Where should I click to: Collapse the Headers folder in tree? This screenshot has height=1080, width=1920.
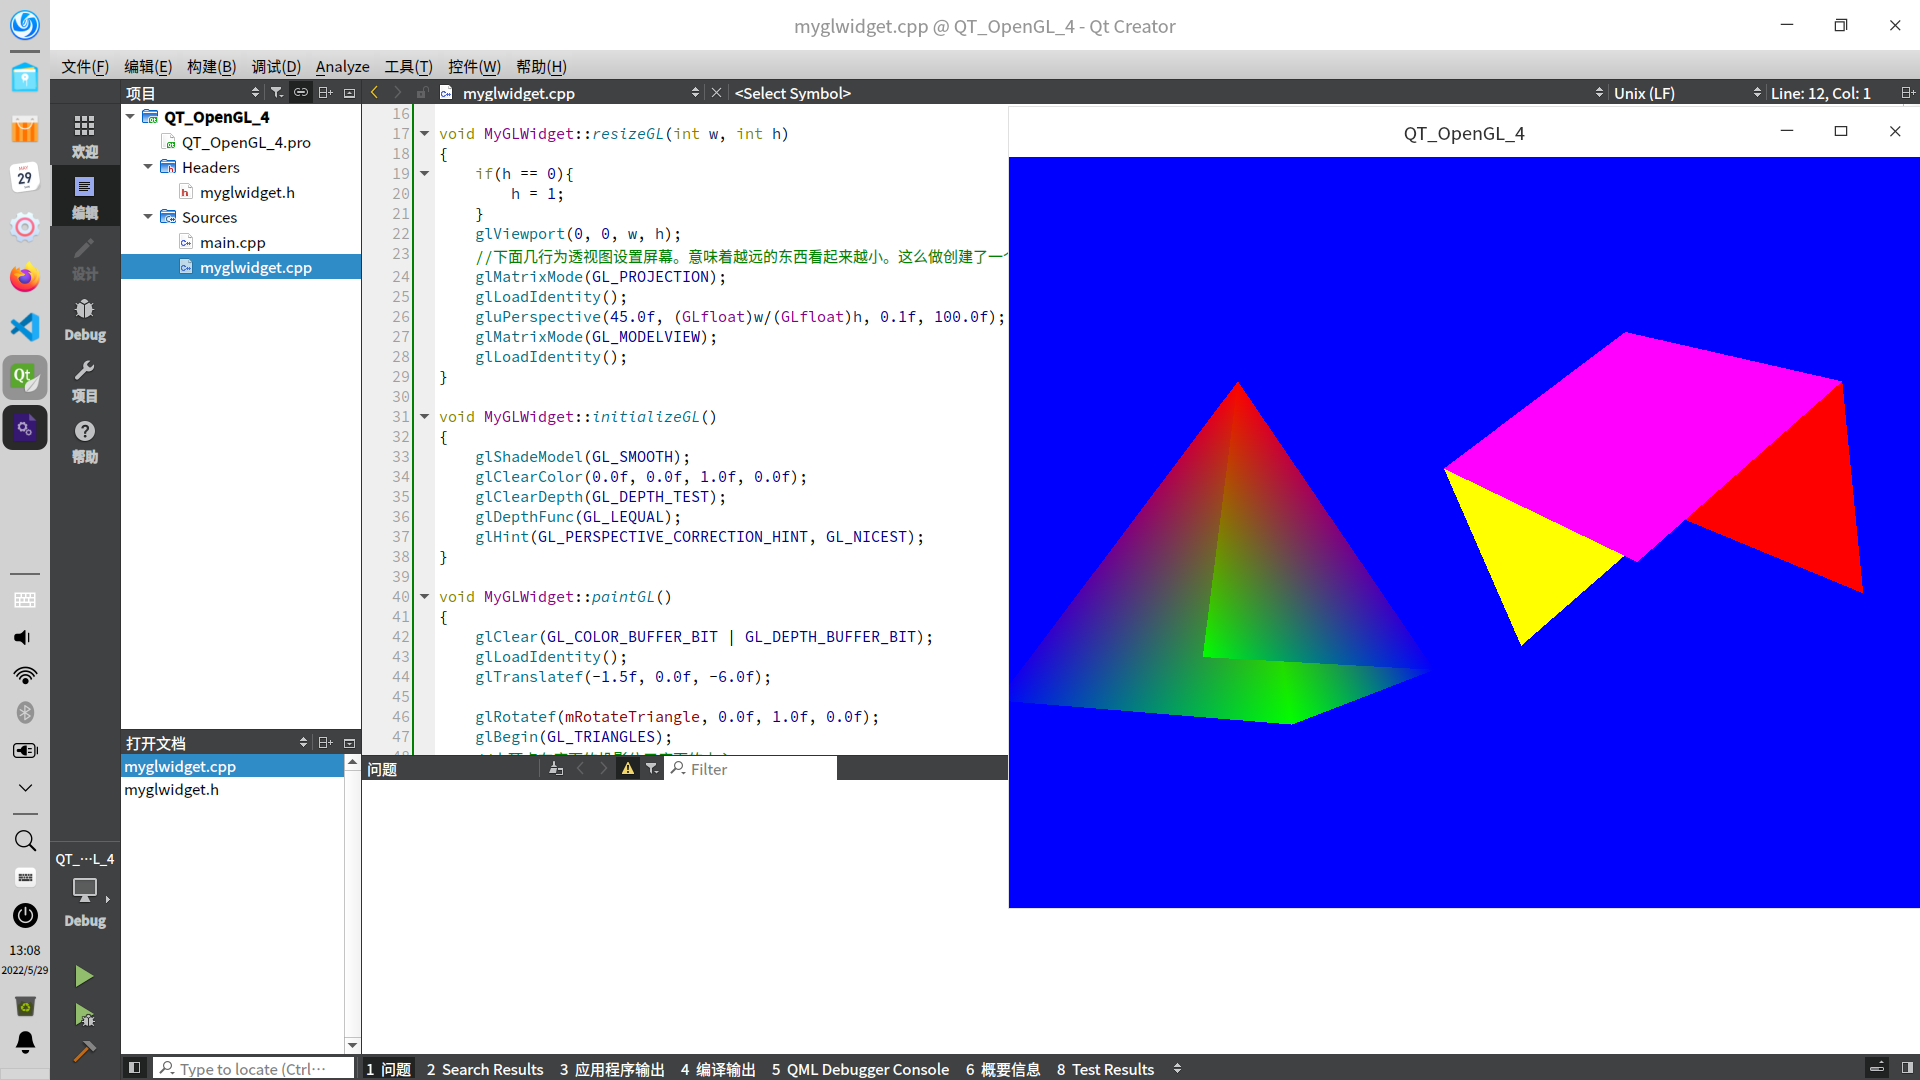click(x=148, y=167)
